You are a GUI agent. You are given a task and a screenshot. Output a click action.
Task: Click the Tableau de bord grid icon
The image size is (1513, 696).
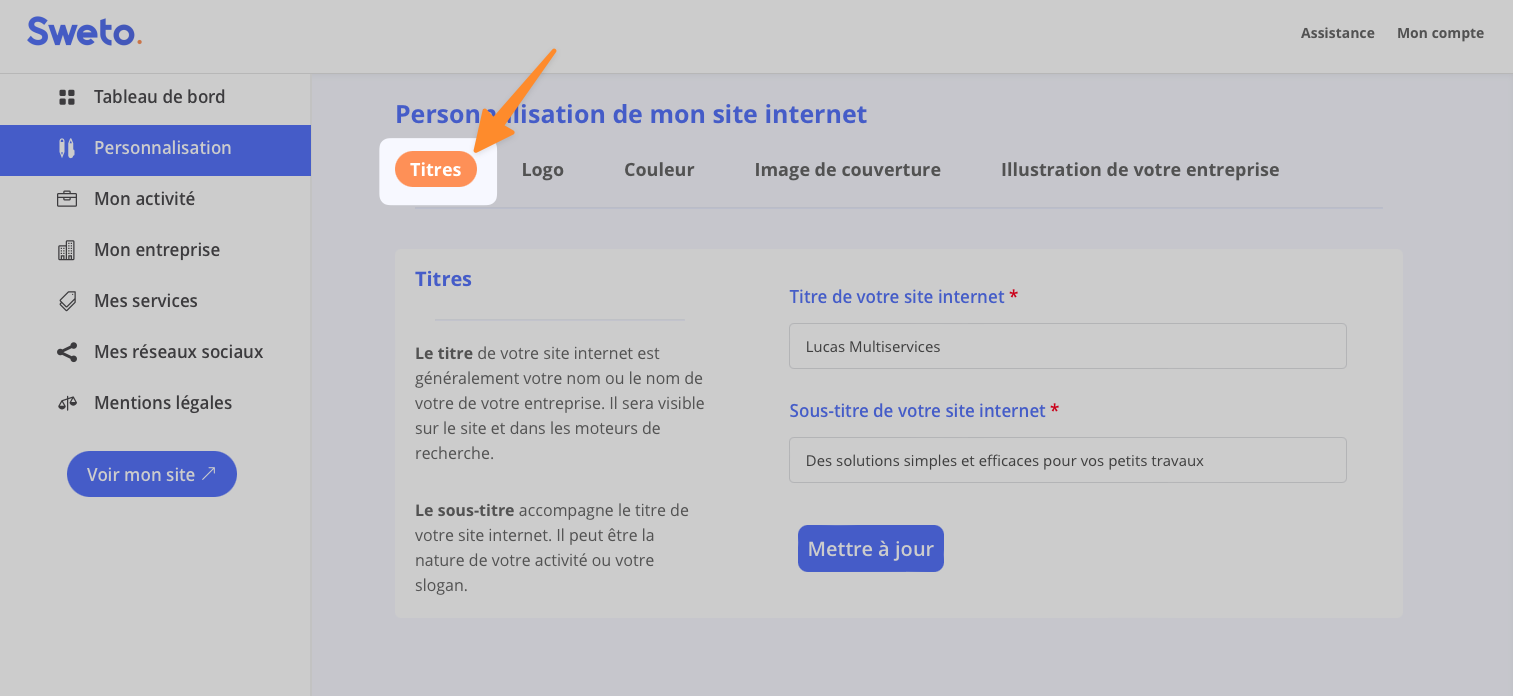[x=67, y=97]
